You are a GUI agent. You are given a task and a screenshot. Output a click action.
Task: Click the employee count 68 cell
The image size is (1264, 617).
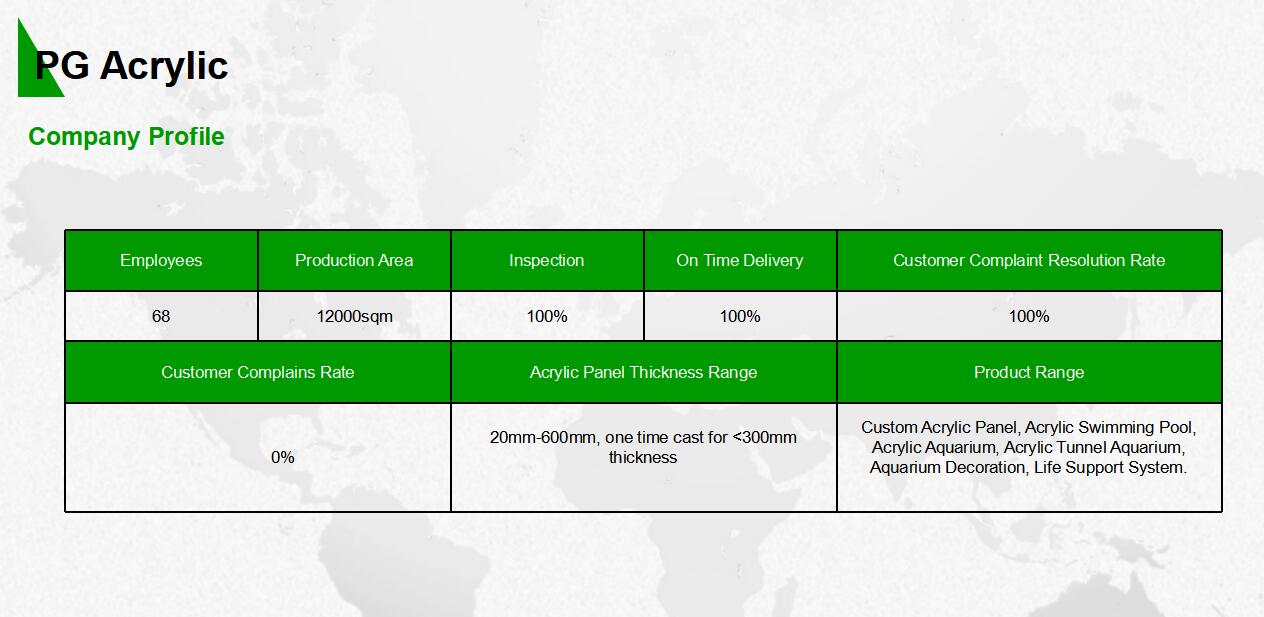point(161,316)
